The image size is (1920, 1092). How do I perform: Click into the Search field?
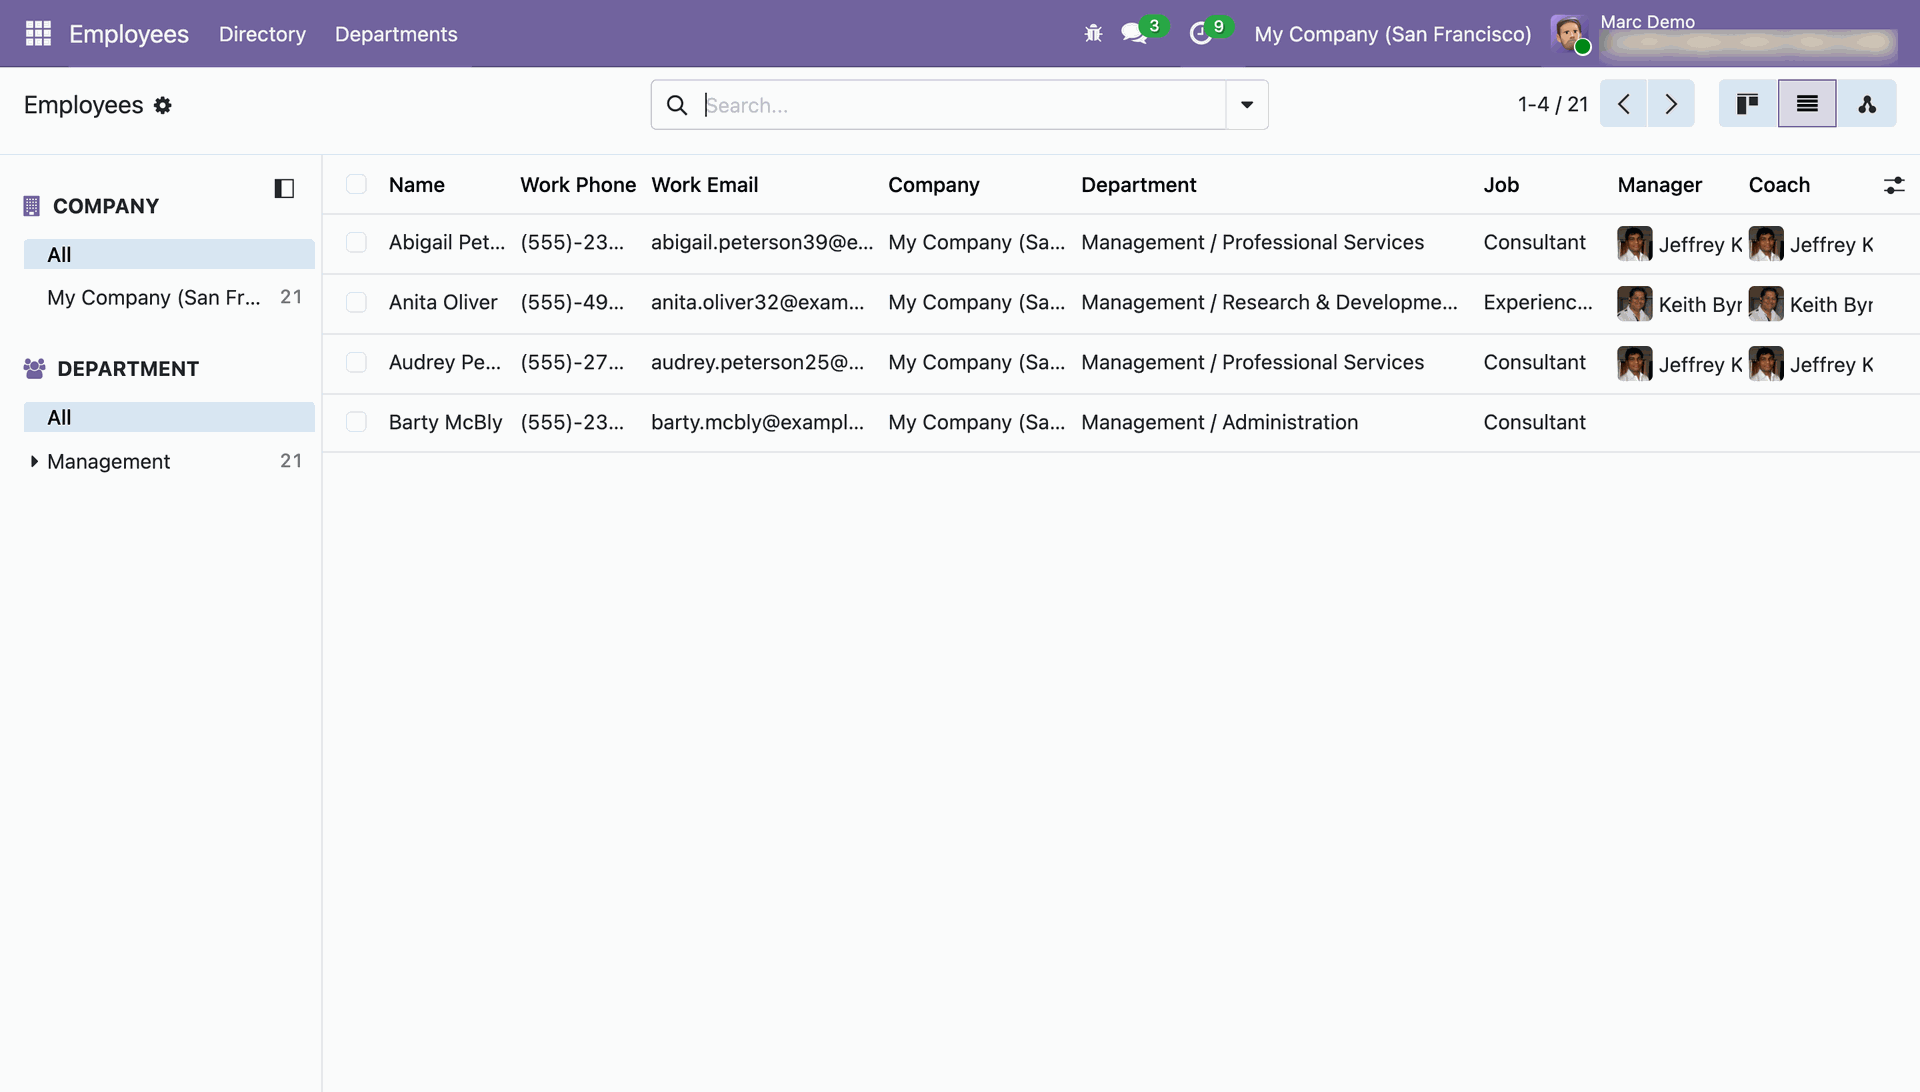point(960,105)
